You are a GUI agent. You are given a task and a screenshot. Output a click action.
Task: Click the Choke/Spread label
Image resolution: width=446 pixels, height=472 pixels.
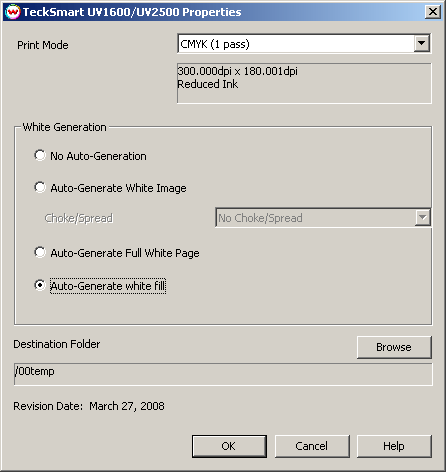79,218
